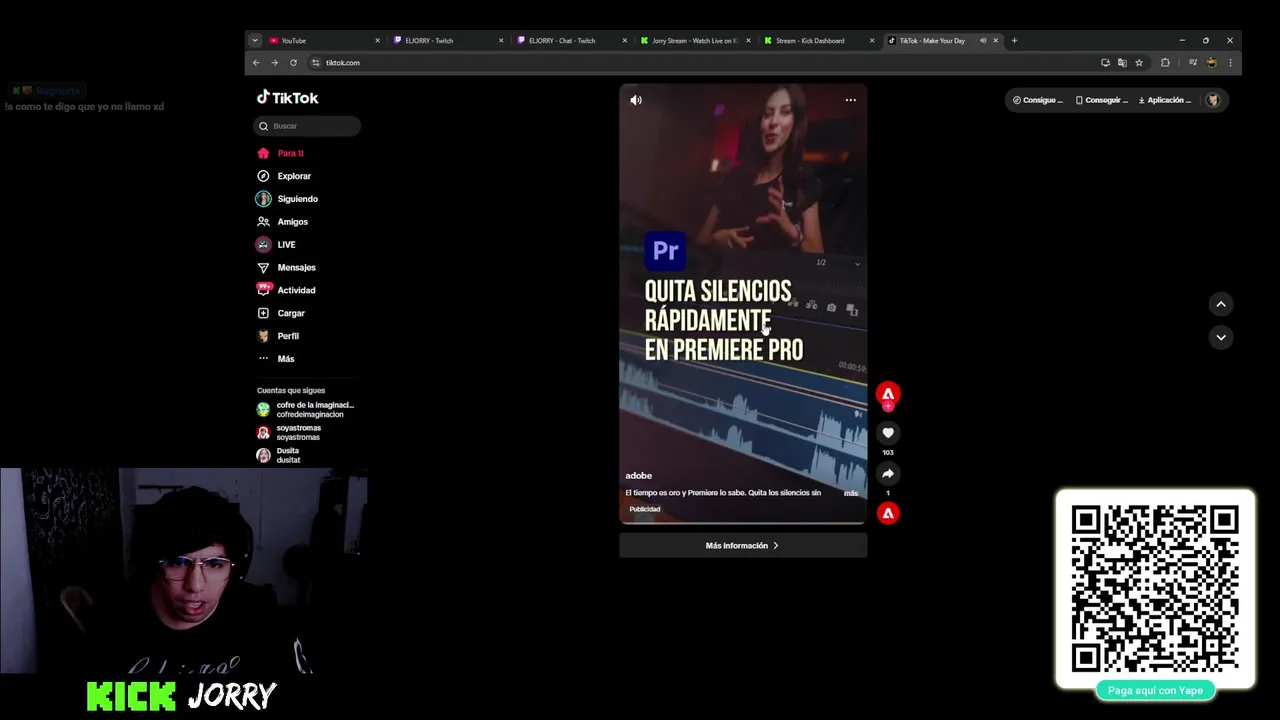Click the install app icon in address bar

(x=1105, y=63)
